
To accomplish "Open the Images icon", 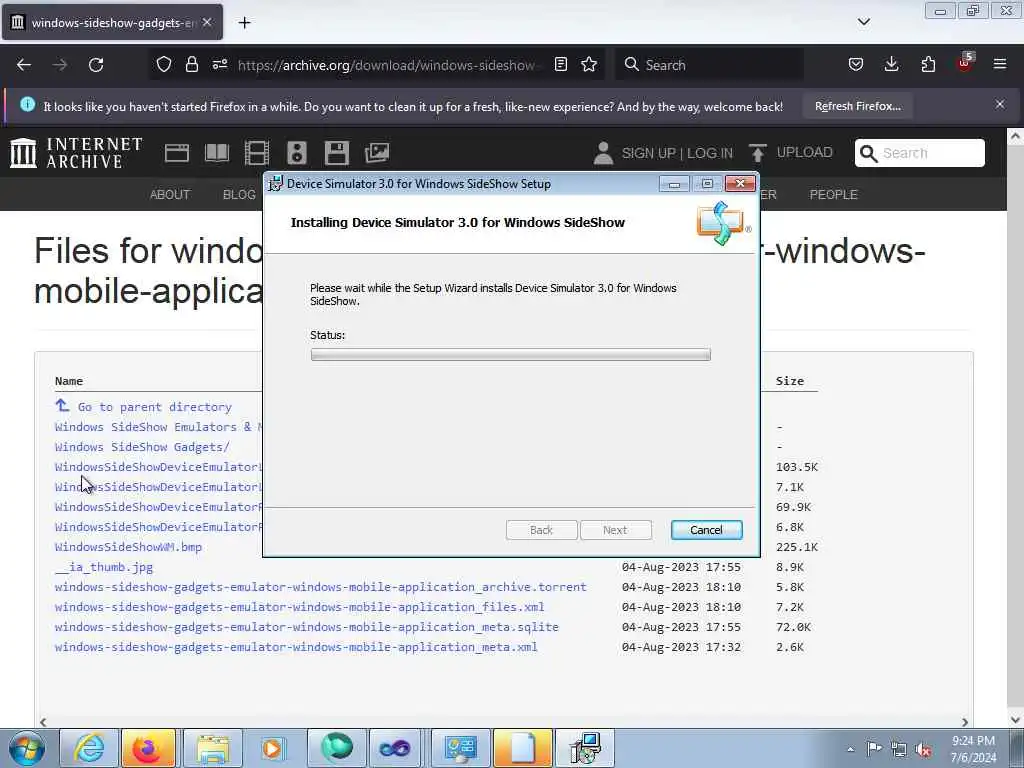I will point(377,153).
